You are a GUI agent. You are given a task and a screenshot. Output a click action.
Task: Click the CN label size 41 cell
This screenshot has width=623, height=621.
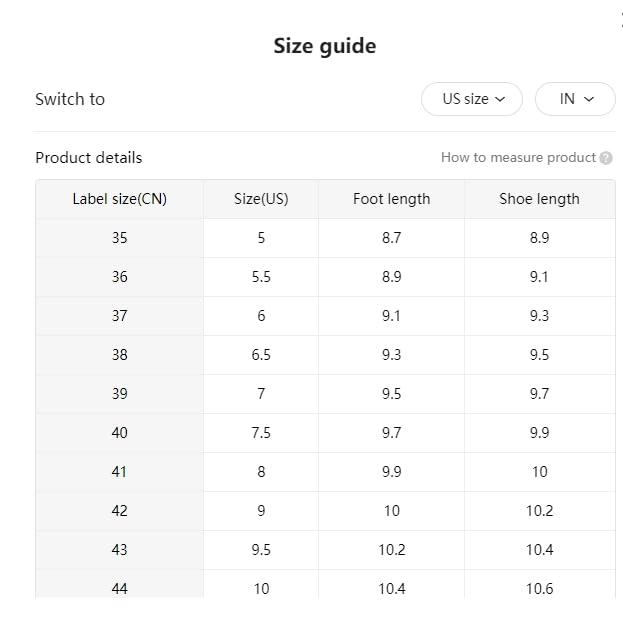120,472
